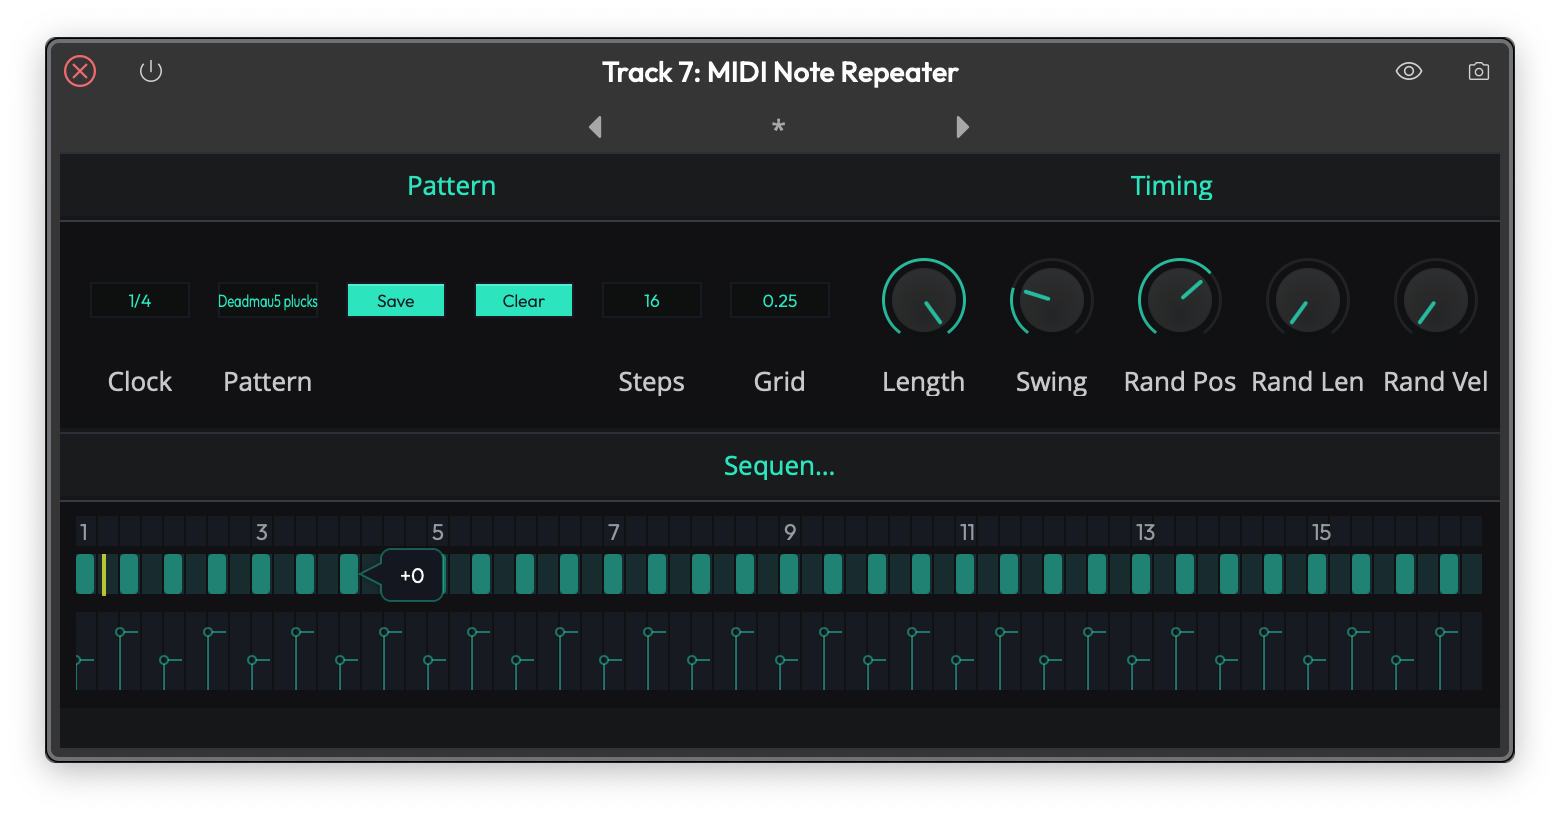Viewport: 1560px width, 816px height.
Task: Clear the current pattern
Action: coord(524,300)
